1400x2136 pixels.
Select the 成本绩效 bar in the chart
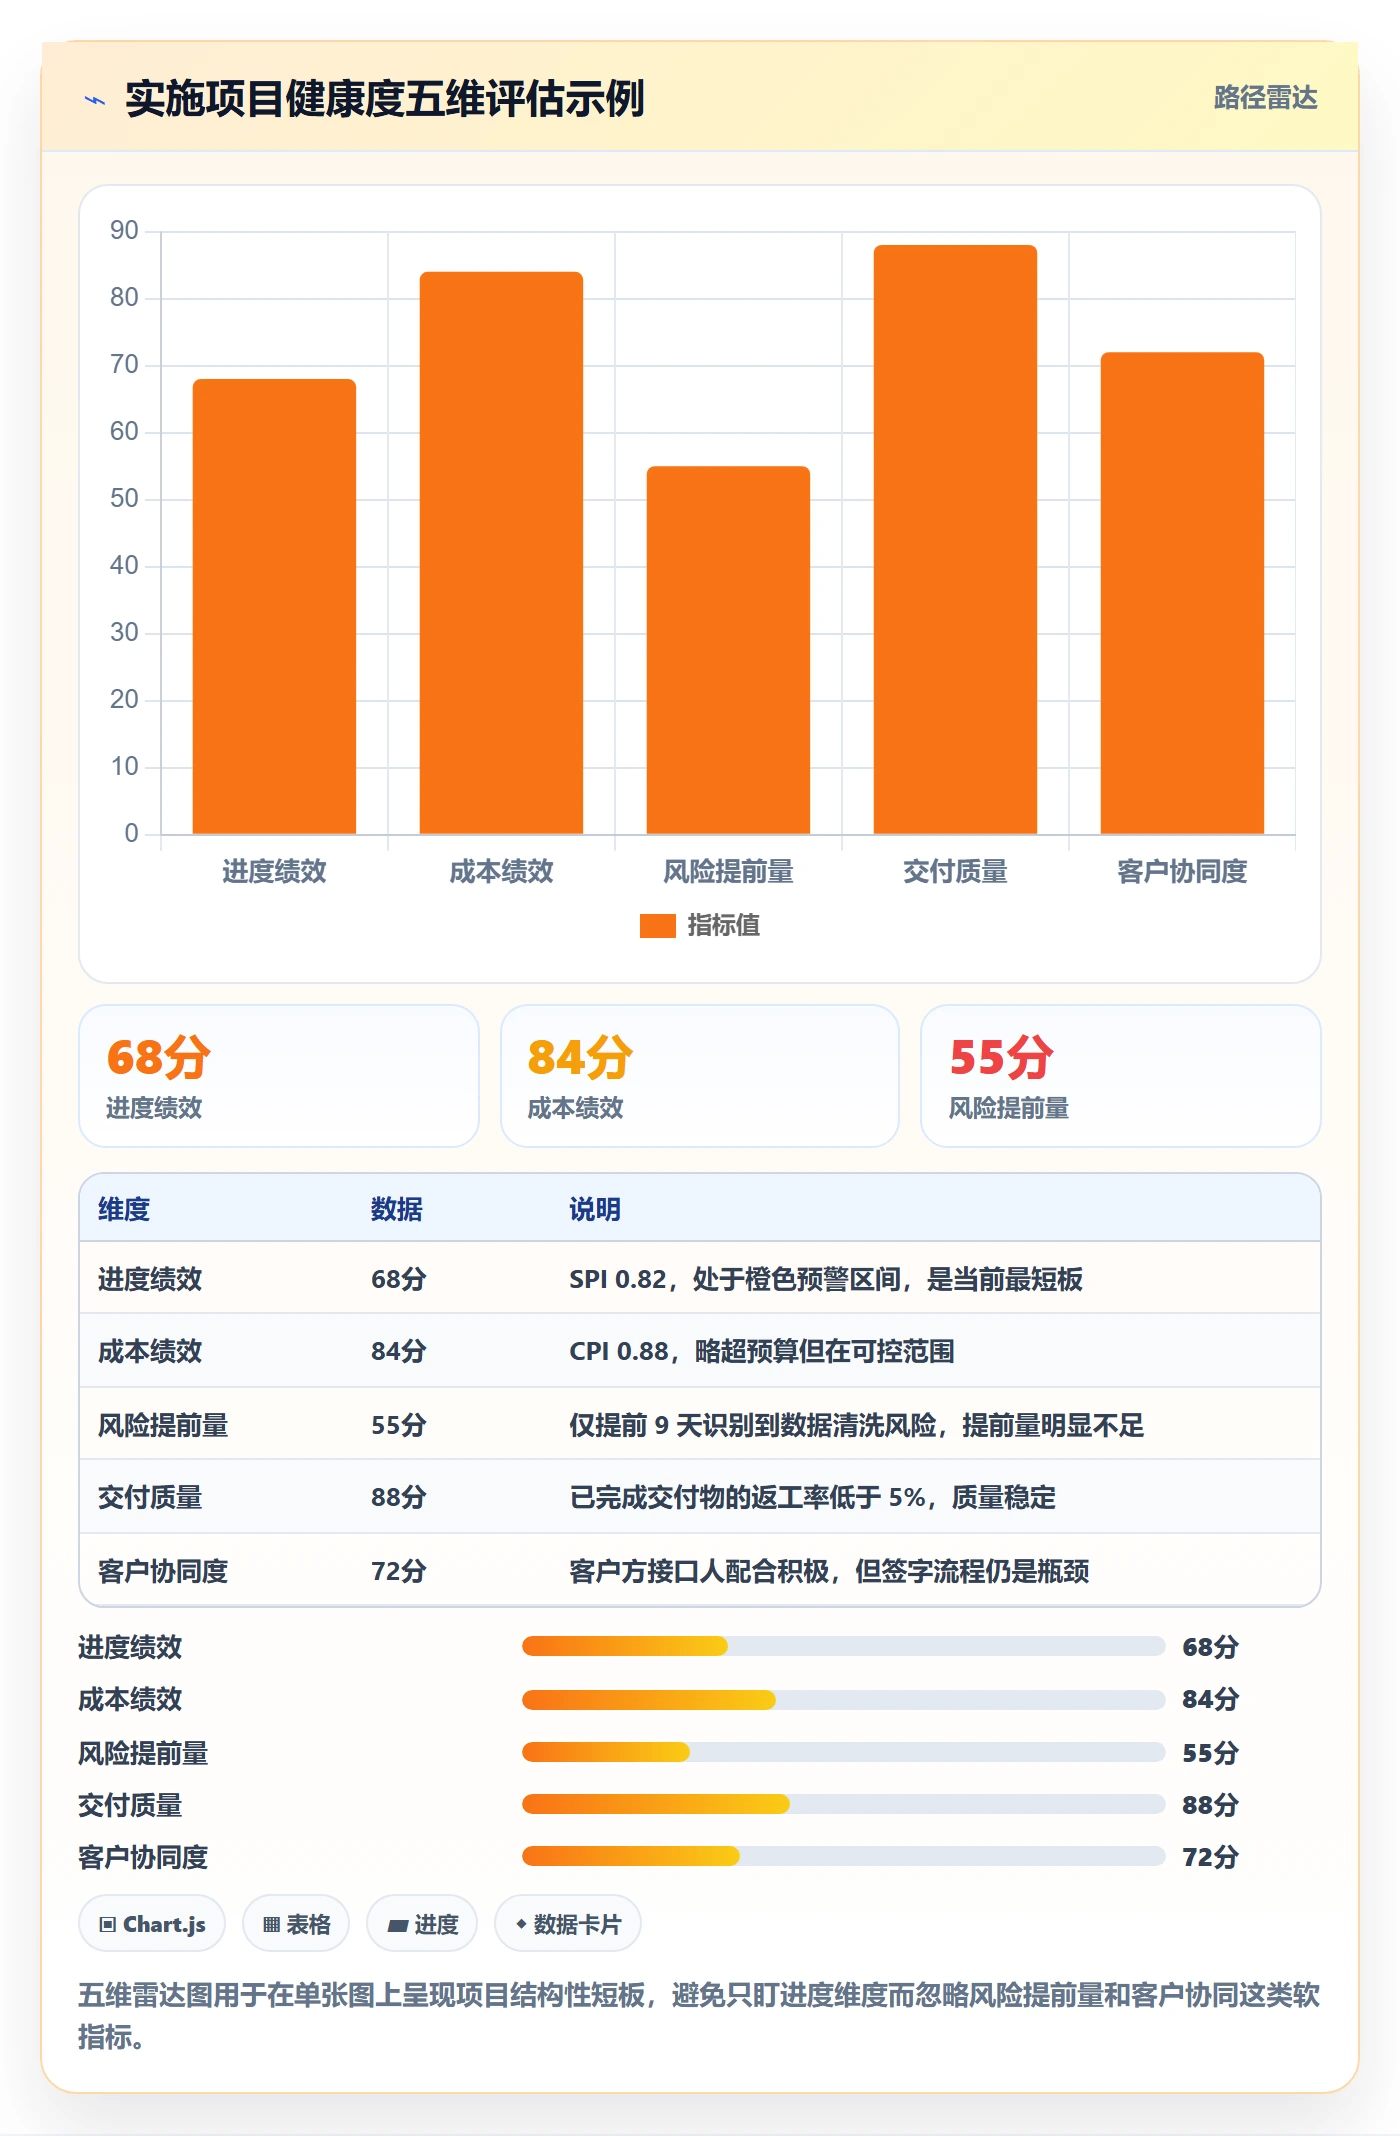501,553
